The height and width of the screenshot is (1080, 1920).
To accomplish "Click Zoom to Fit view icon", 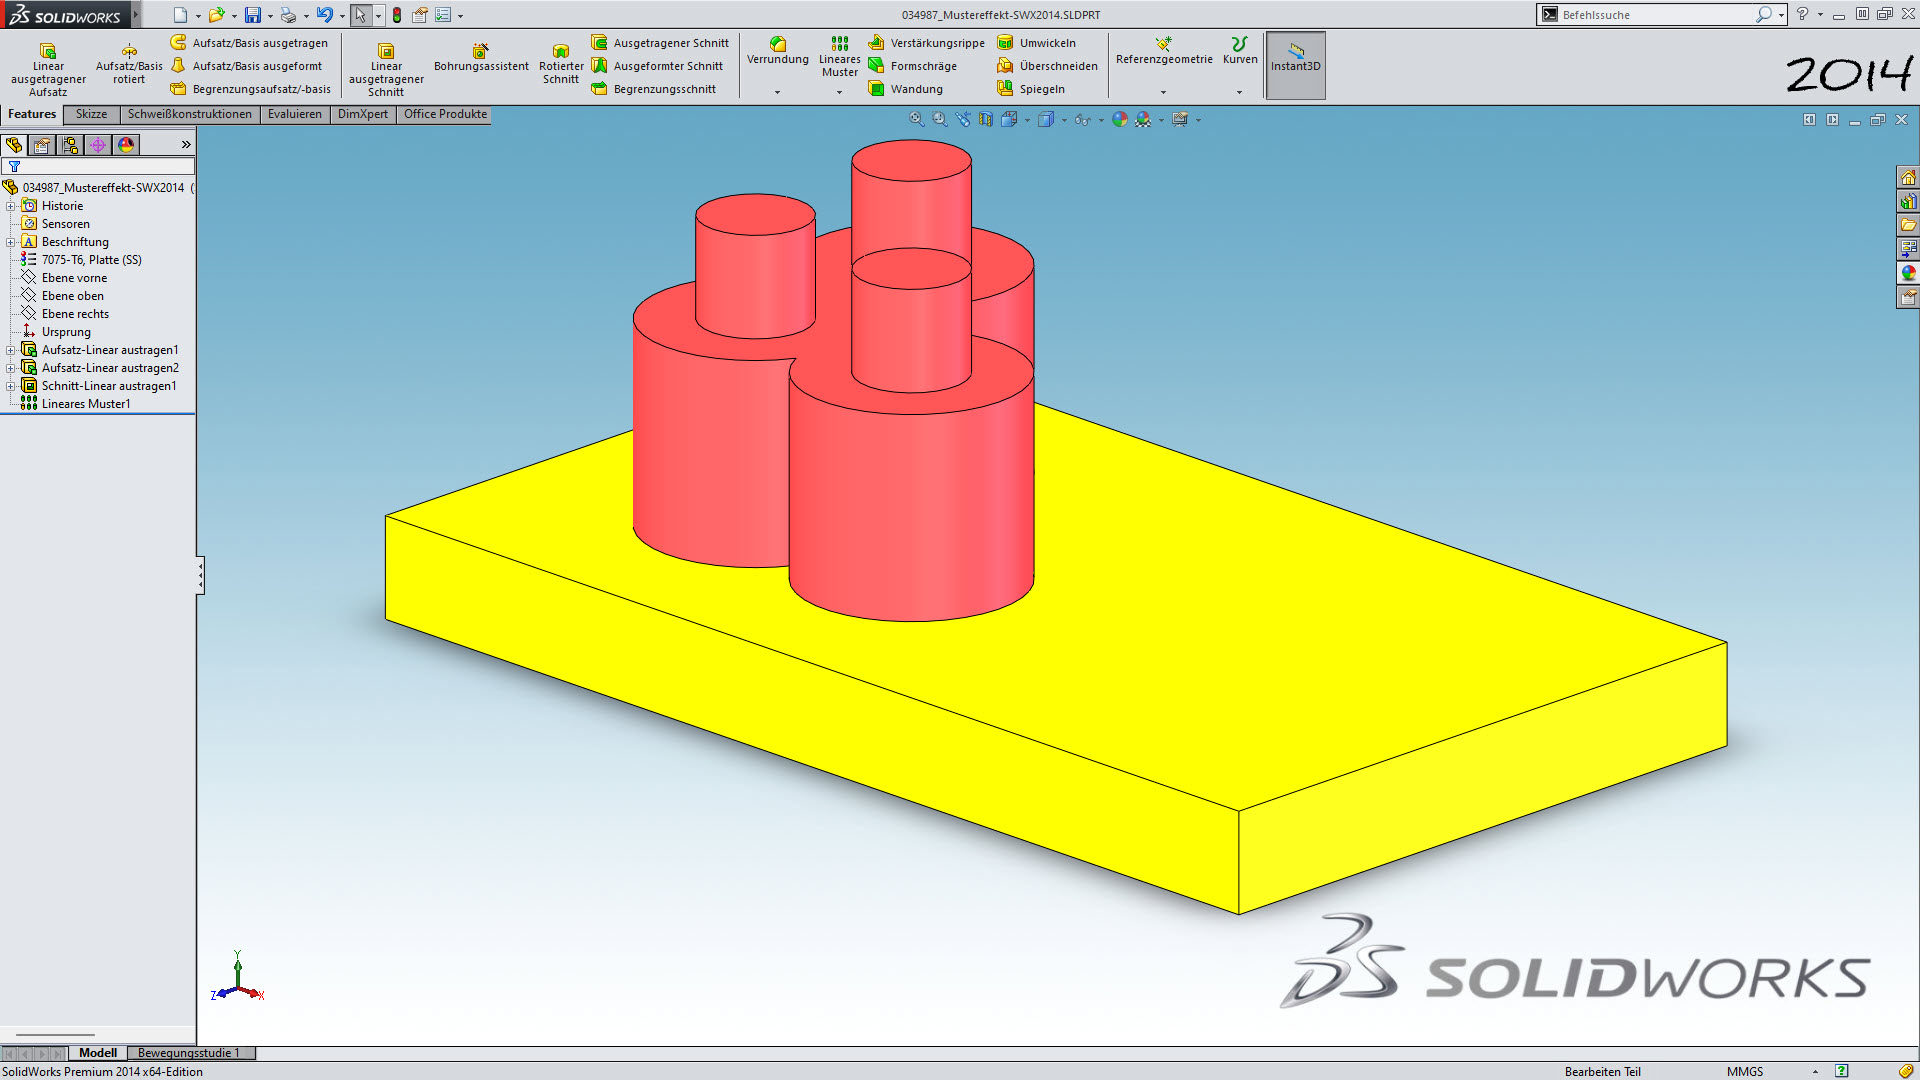I will pyautogui.click(x=916, y=119).
